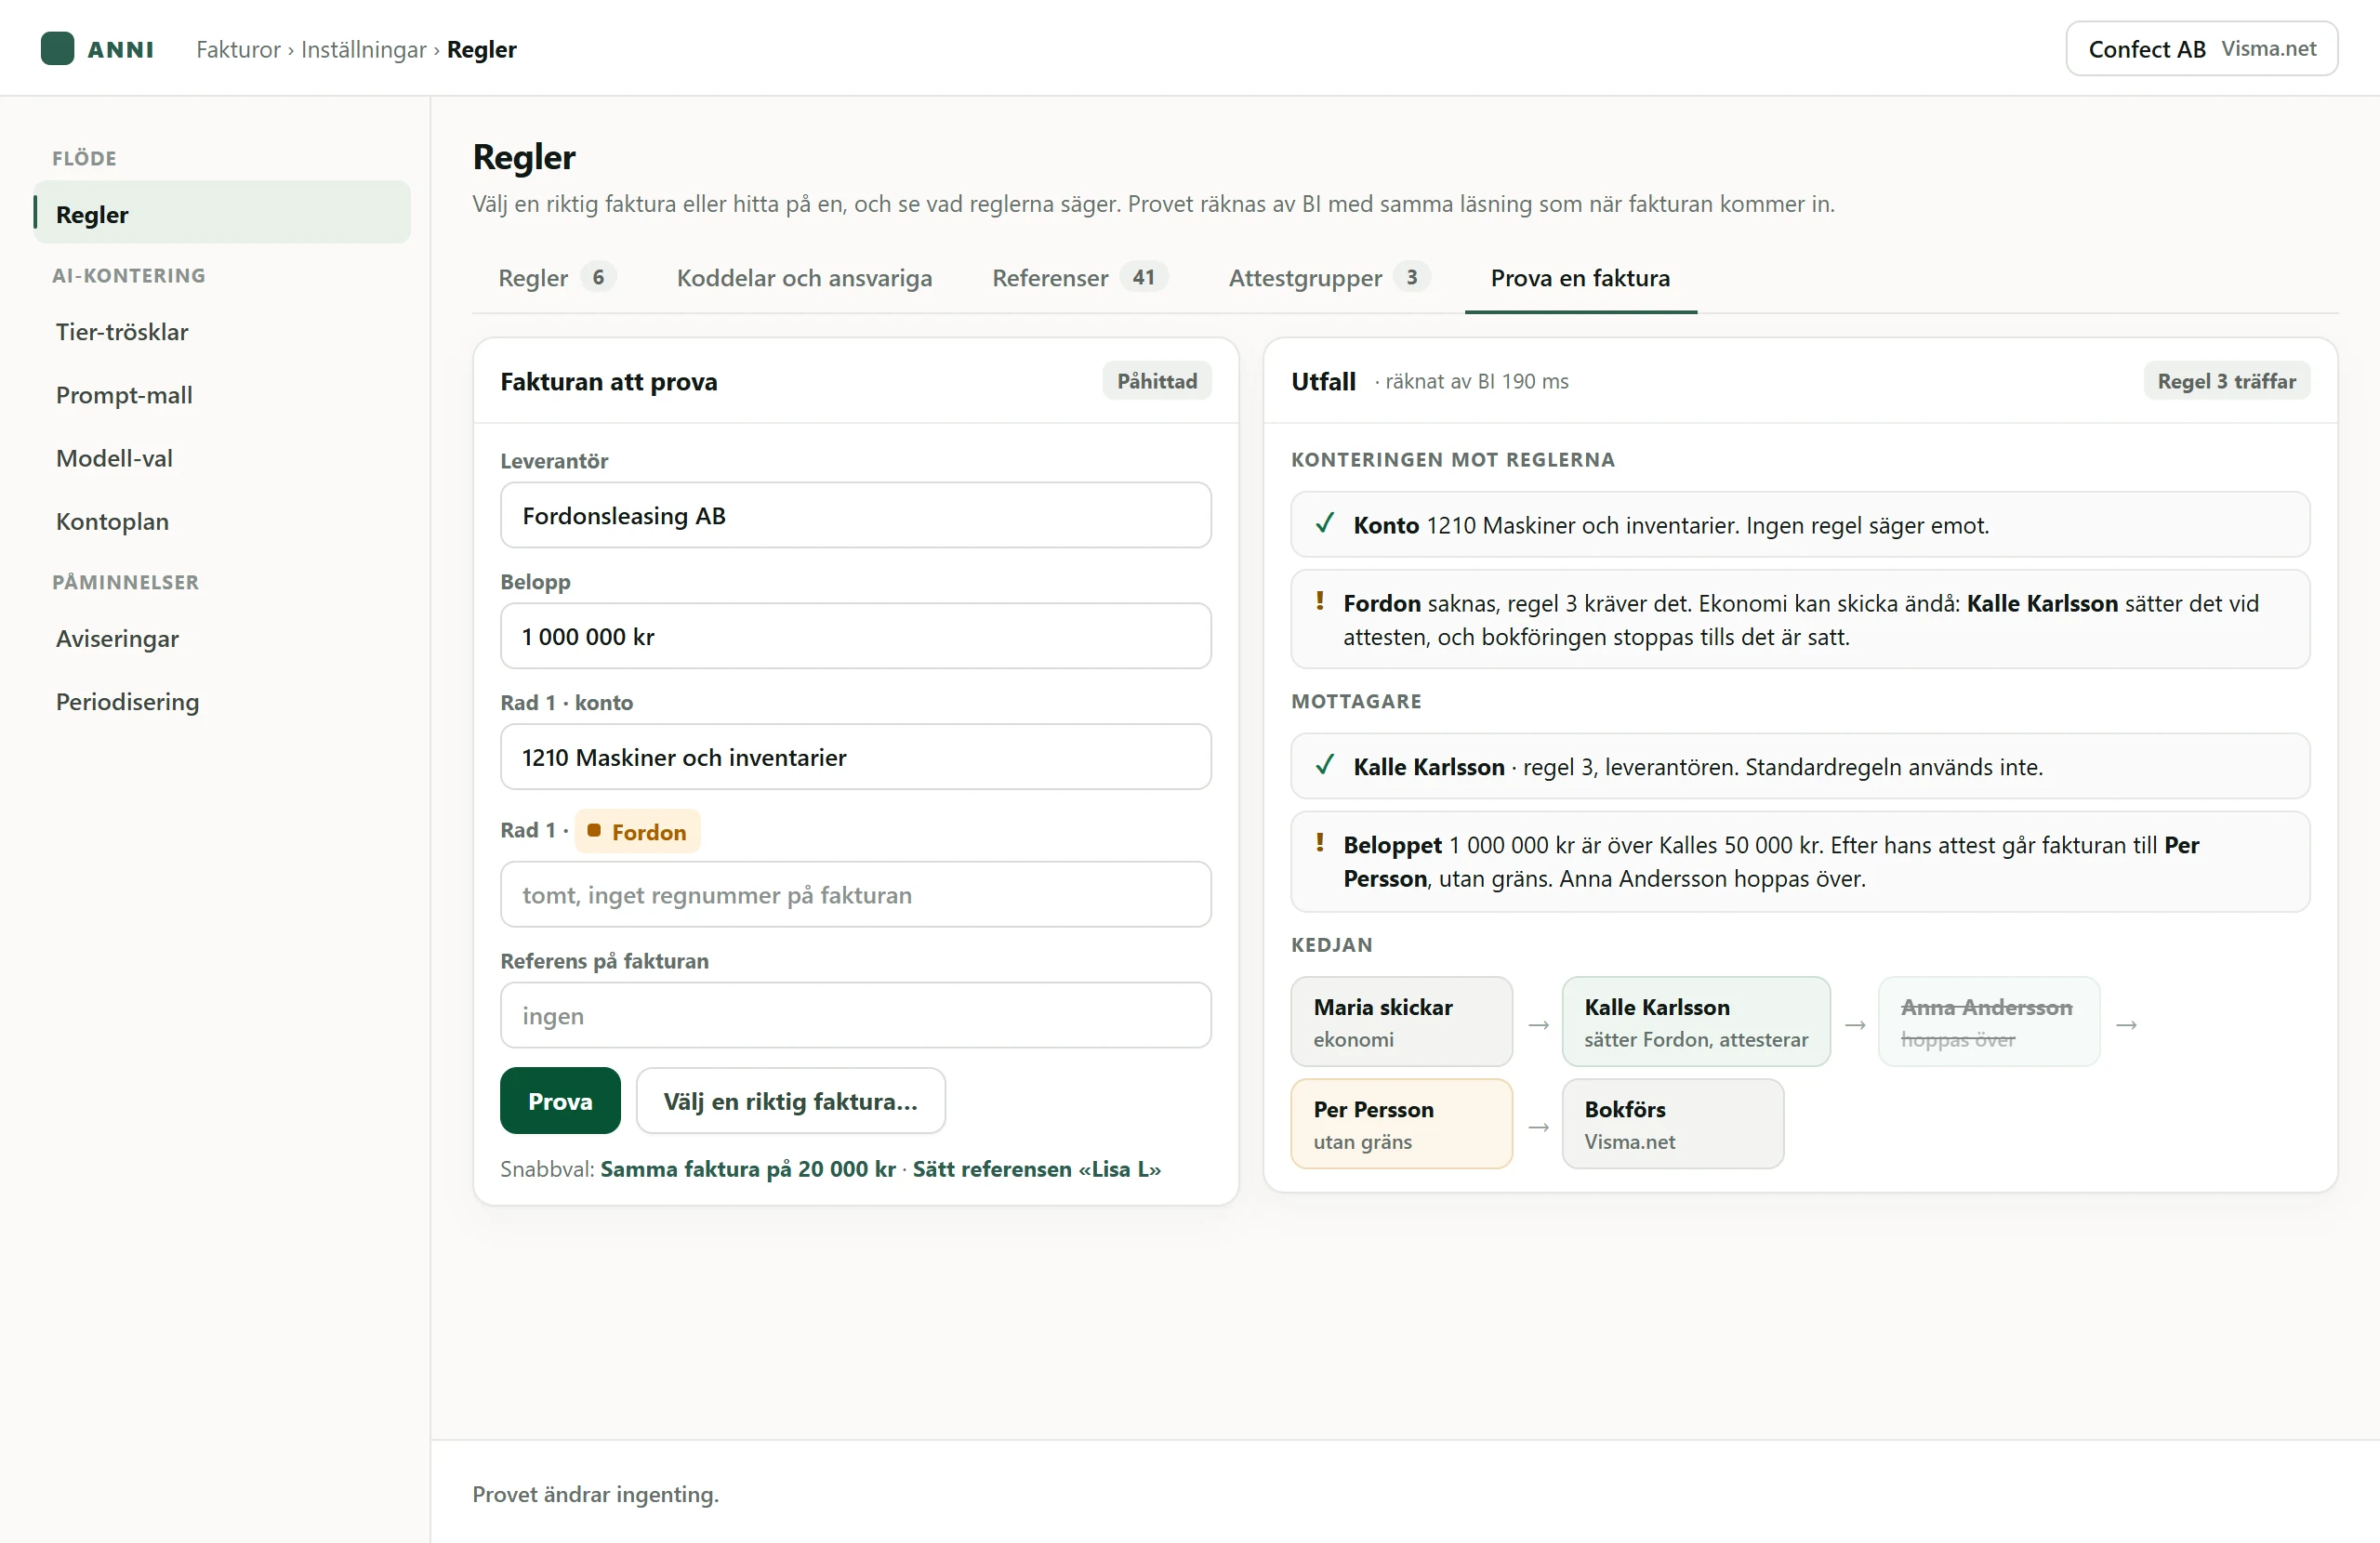2380x1543 pixels.
Task: Click the warning exclamation beside Fordon saknas
Action: point(1320,601)
